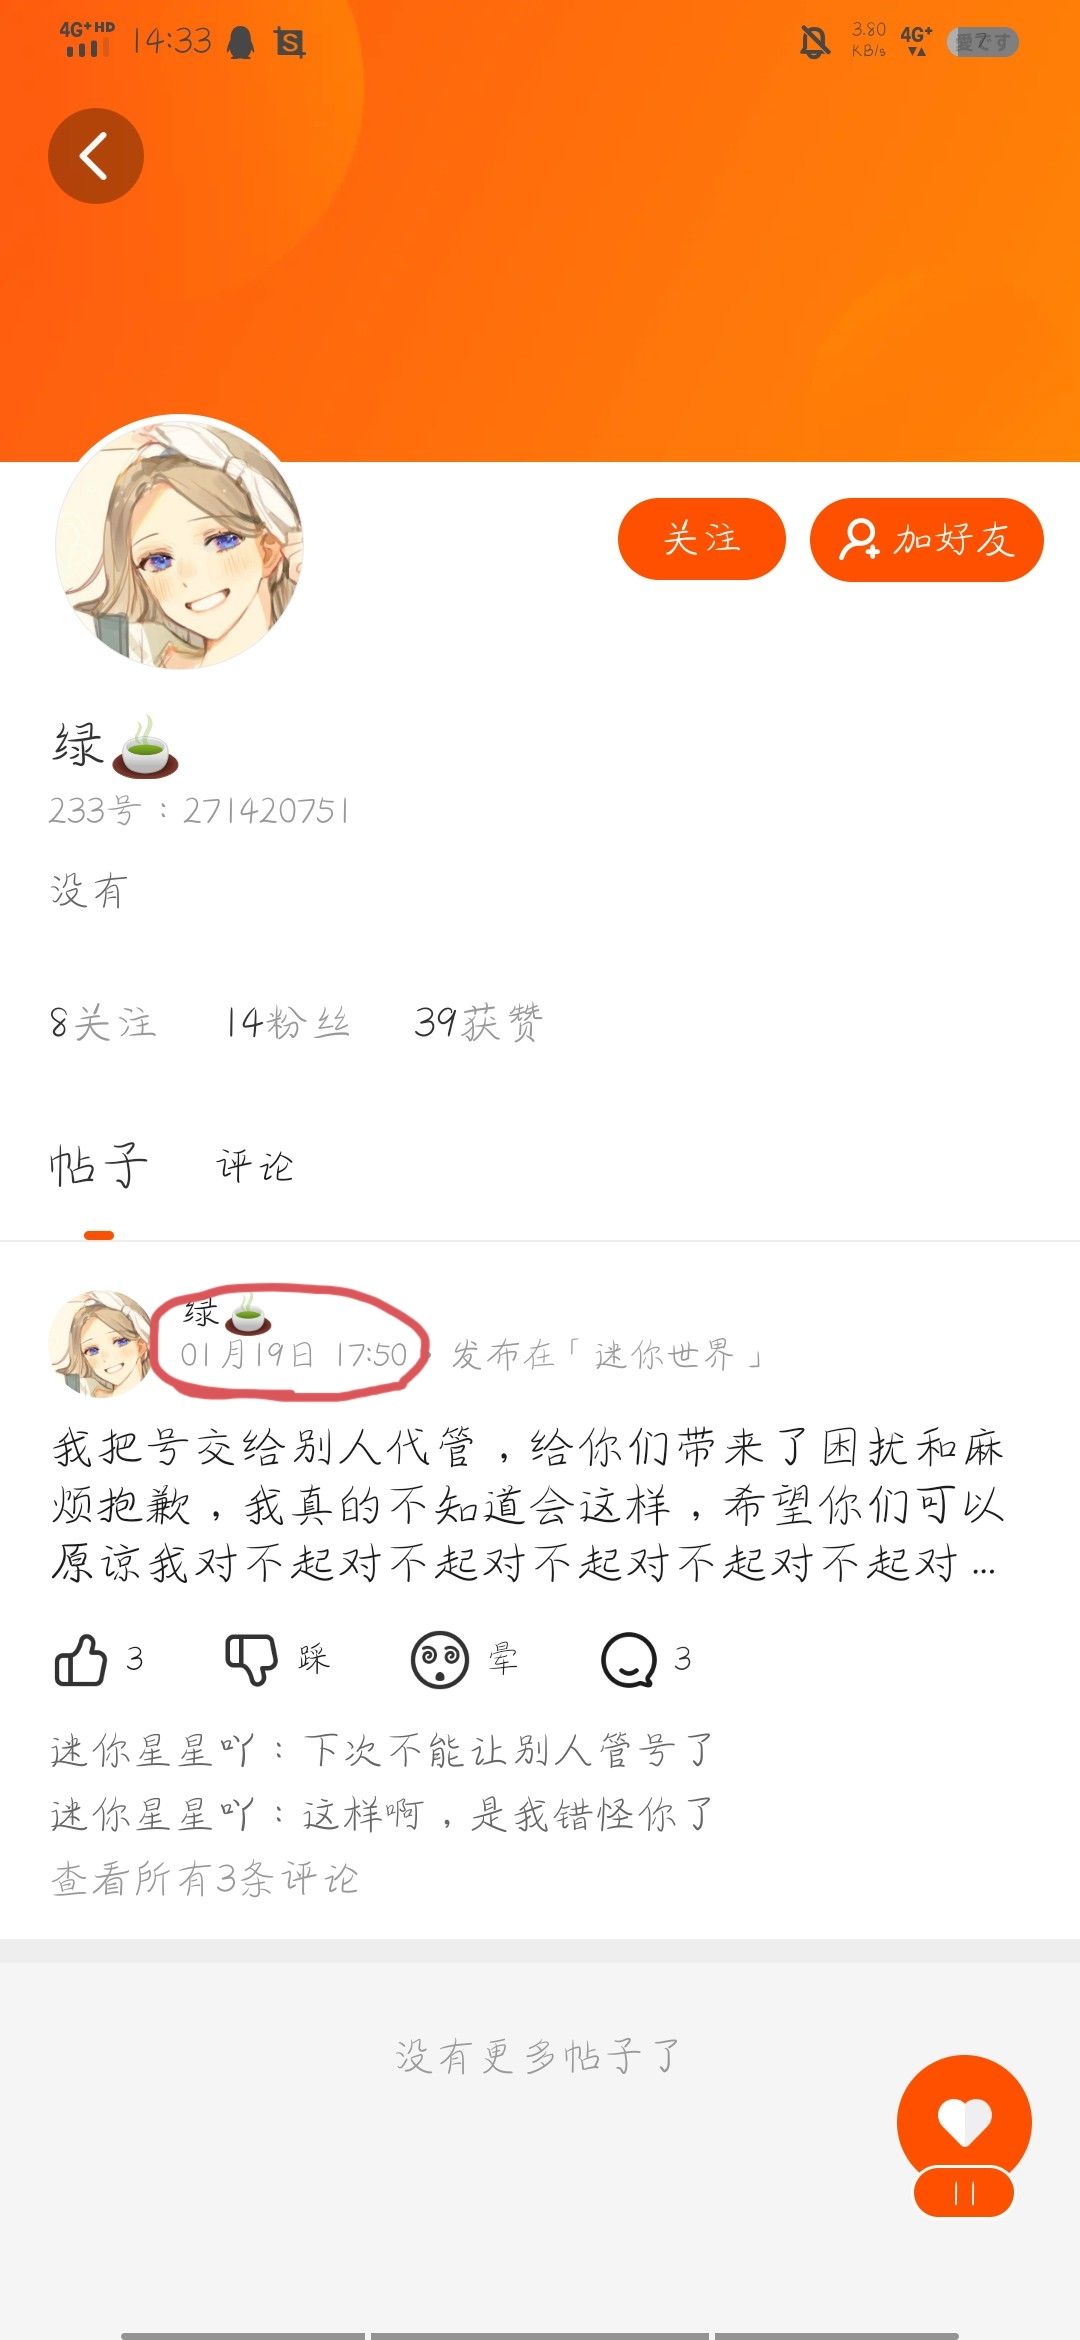Open the 8关注 following list
This screenshot has width=1080, height=2340.
[103, 1023]
